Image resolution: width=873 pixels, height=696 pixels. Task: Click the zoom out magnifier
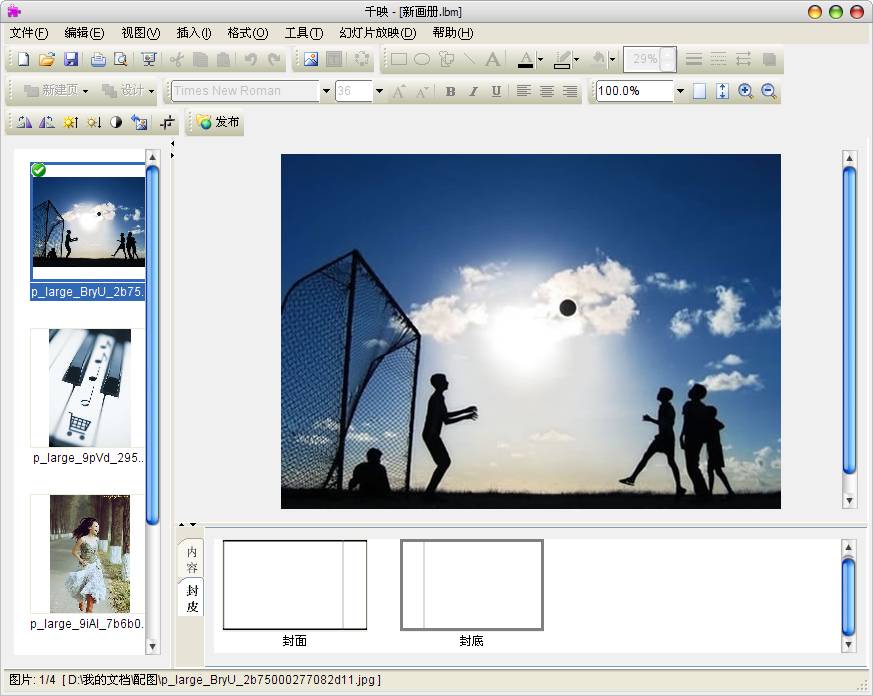click(x=768, y=91)
